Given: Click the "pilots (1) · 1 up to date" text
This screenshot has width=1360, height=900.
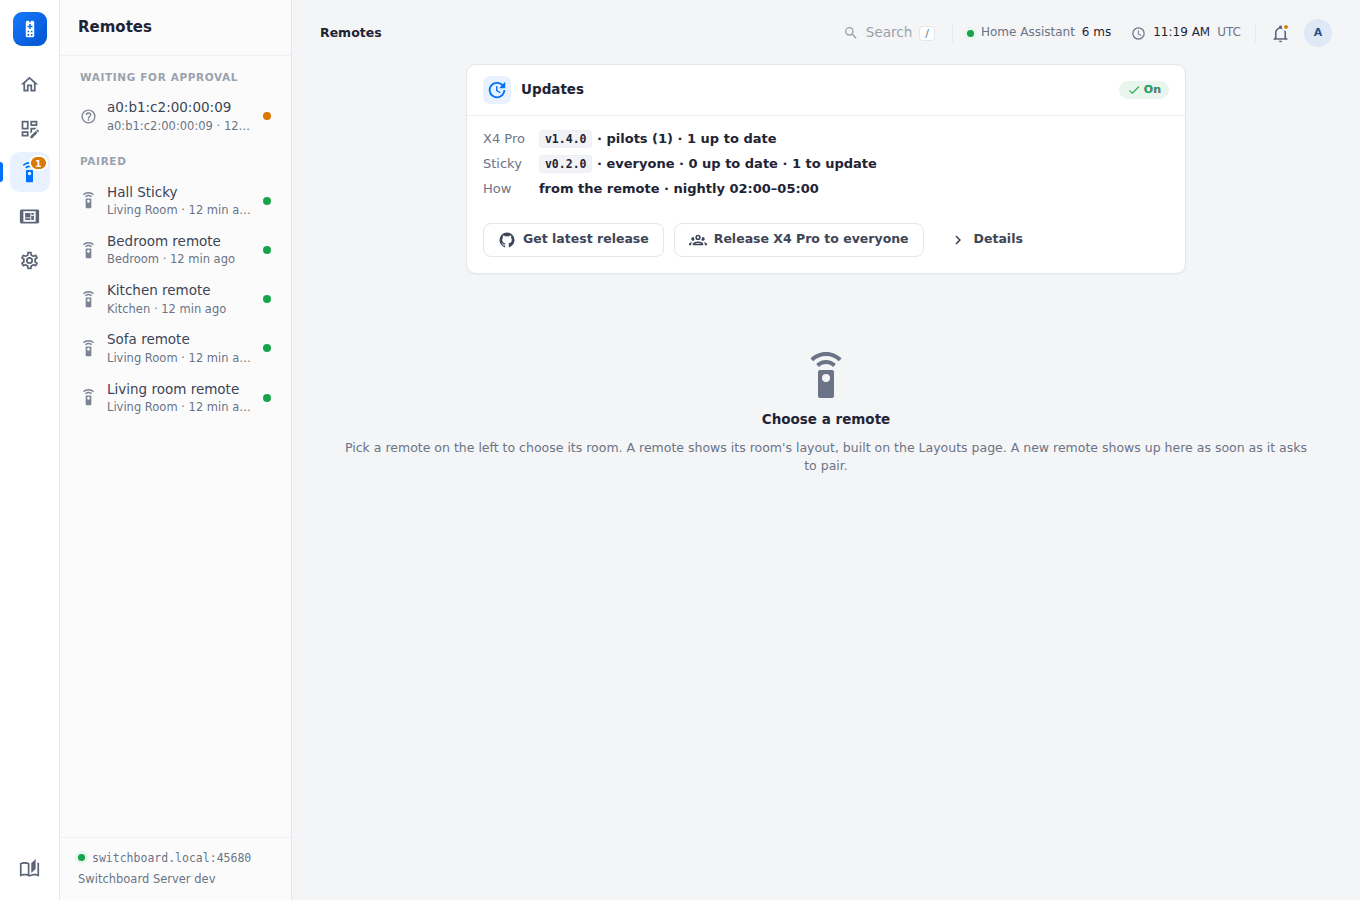Looking at the screenshot, I should [691, 139].
